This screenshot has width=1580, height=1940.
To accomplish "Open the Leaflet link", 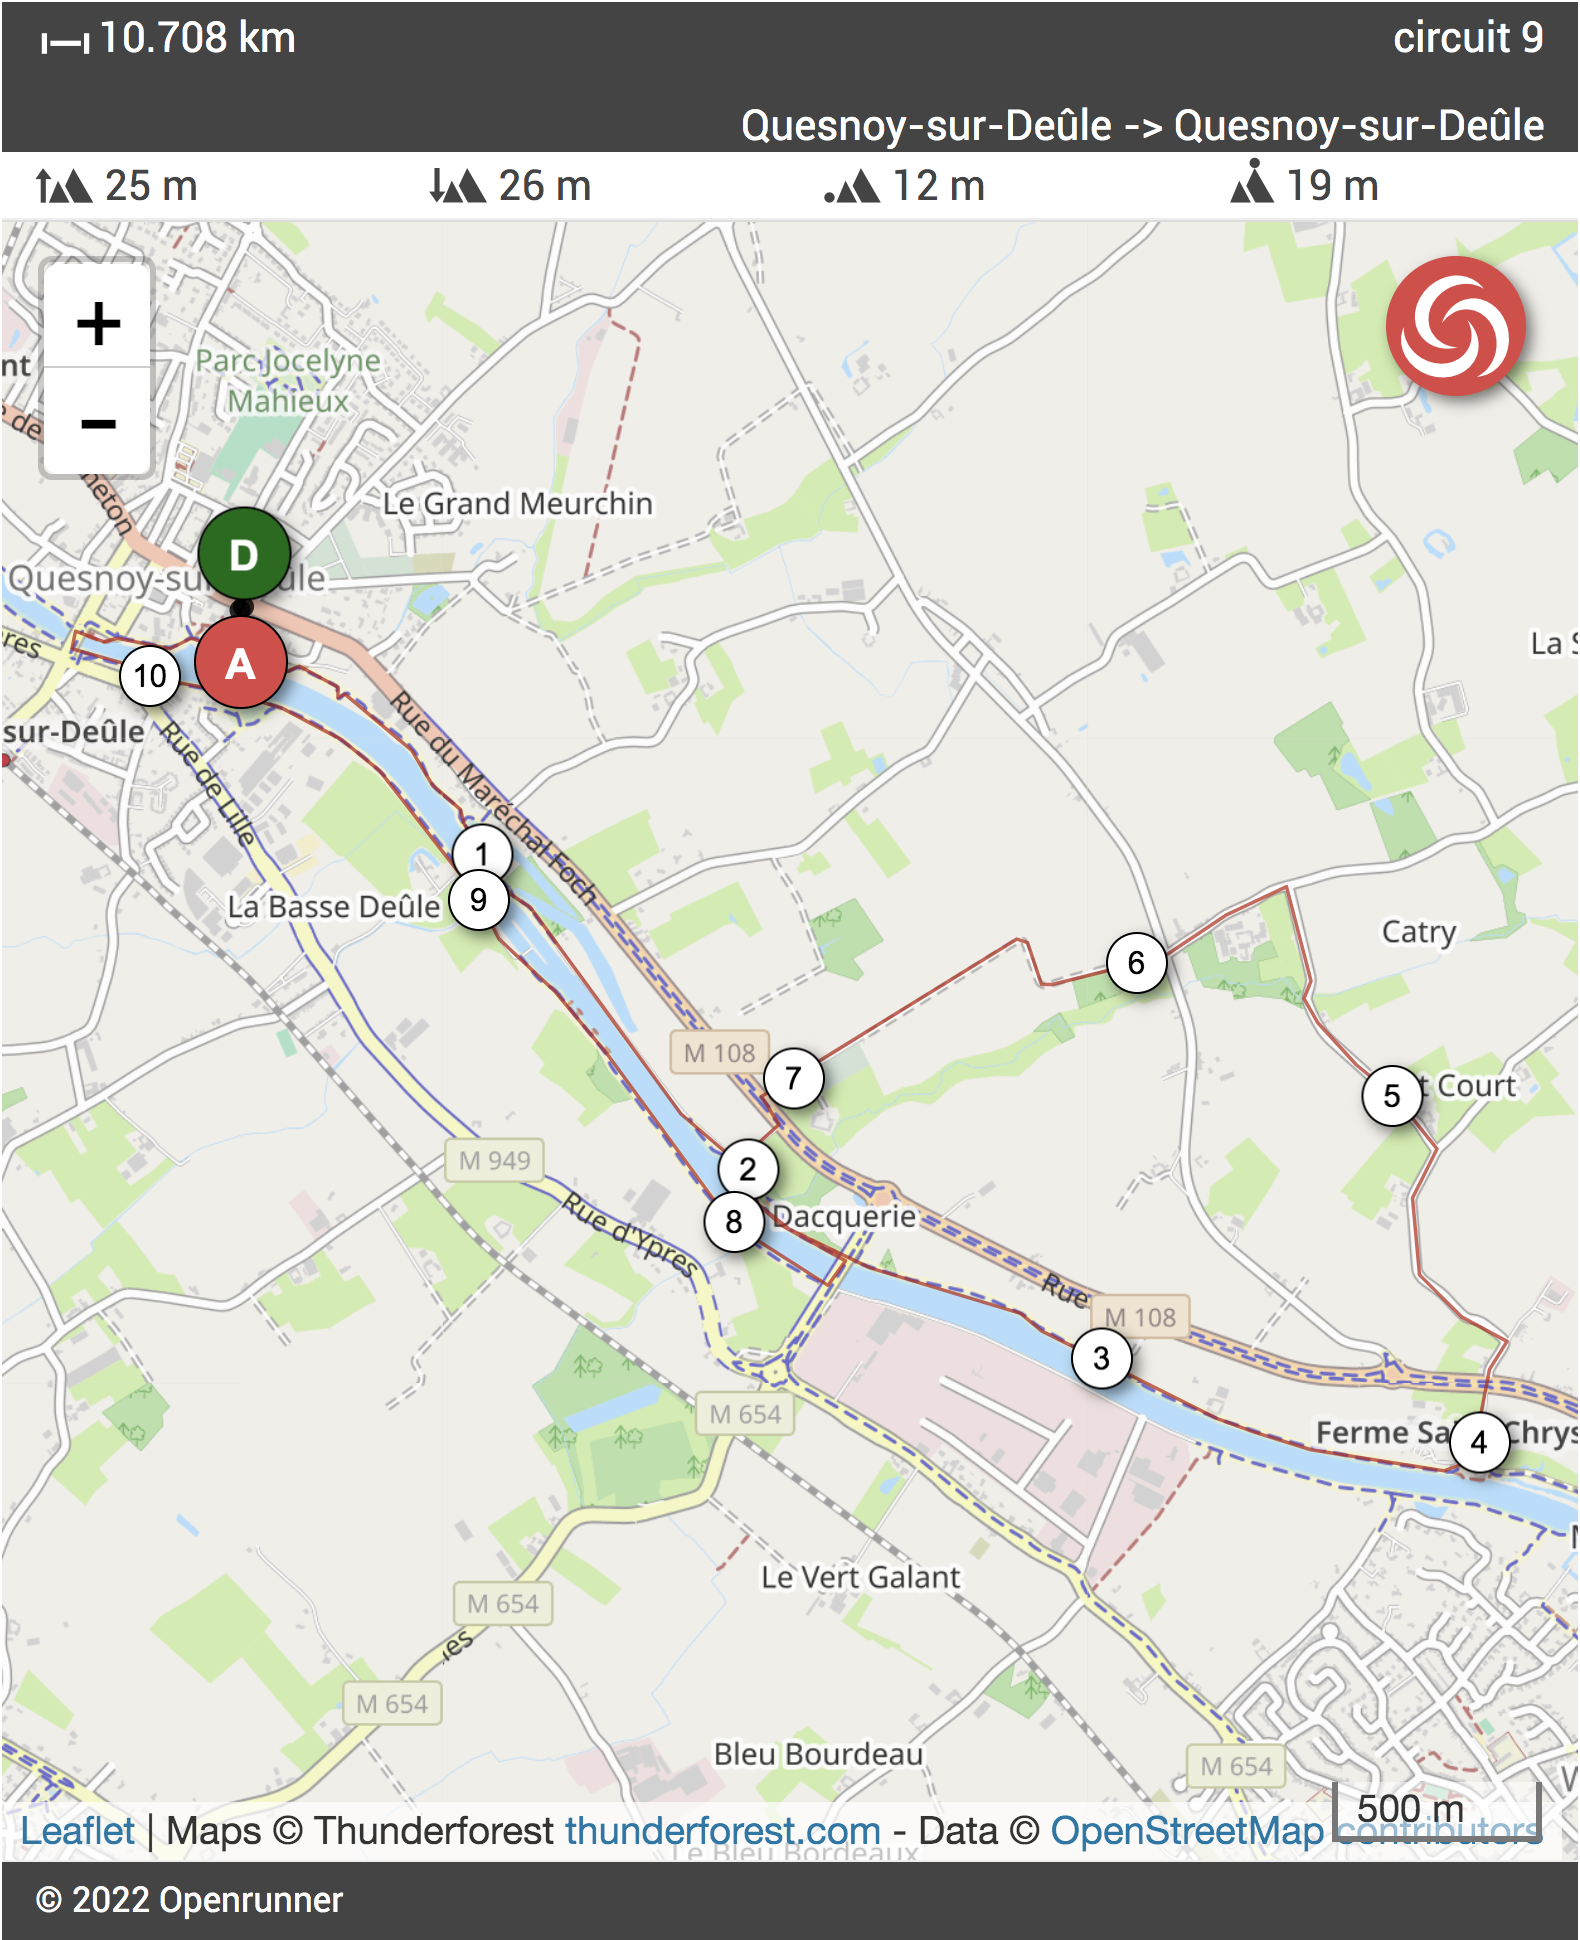I will 77,1831.
